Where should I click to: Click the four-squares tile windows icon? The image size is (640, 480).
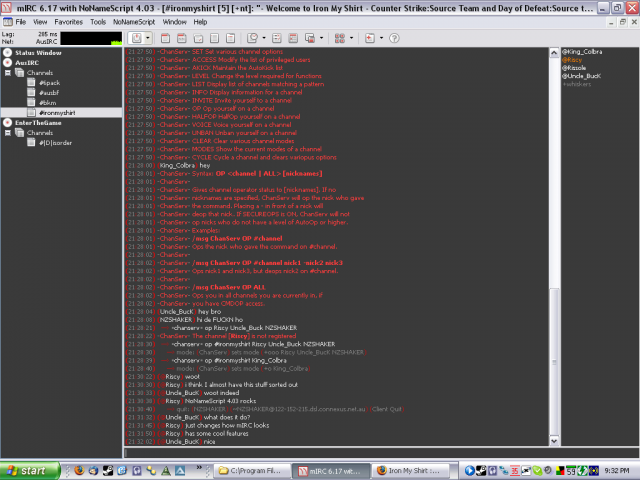click(x=340, y=38)
